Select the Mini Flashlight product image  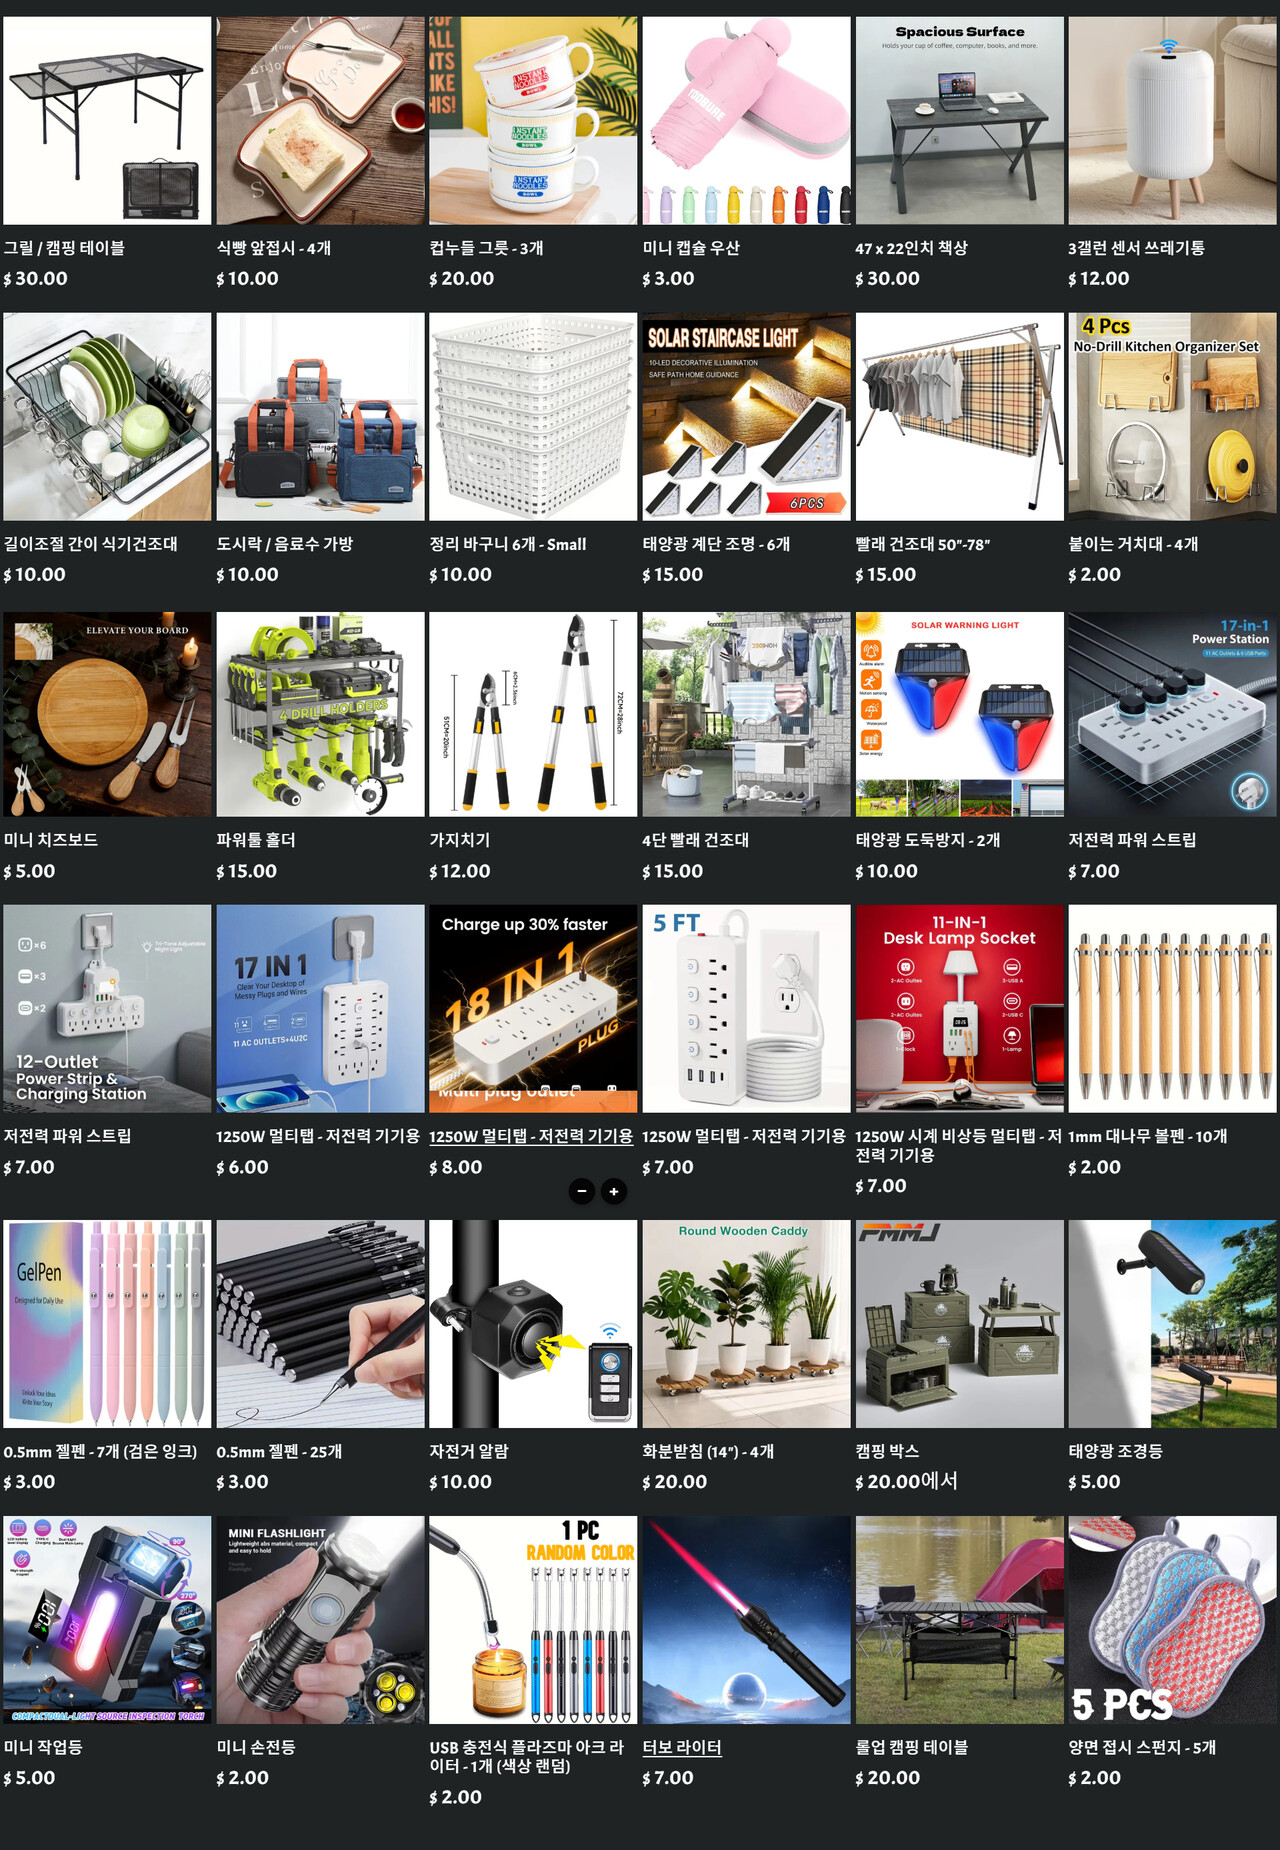coord(320,1620)
